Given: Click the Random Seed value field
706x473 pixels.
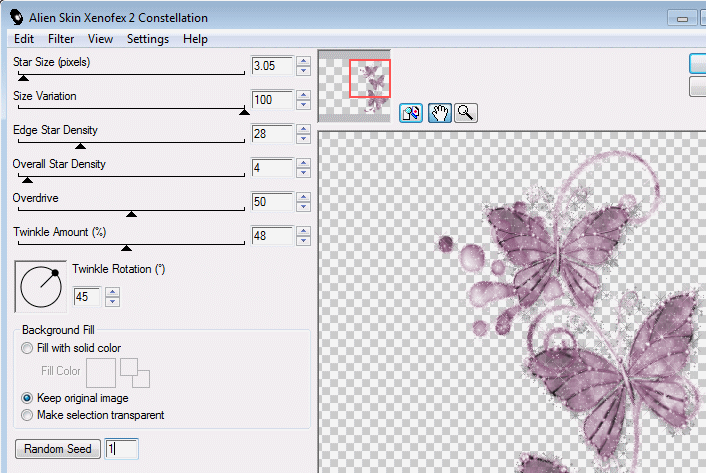Looking at the screenshot, I should pyautogui.click(x=122, y=449).
